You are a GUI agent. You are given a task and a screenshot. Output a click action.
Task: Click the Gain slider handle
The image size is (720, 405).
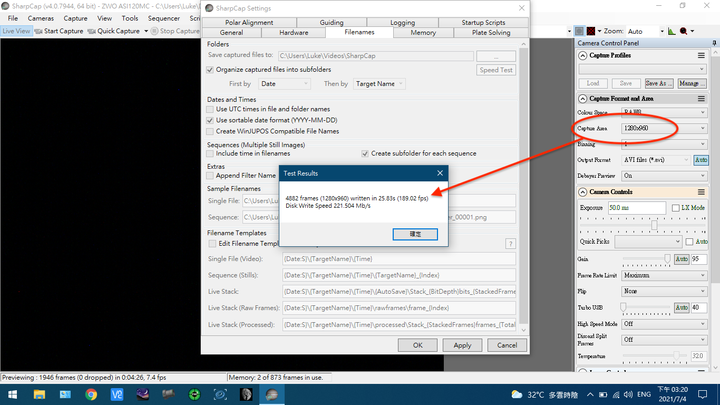pyautogui.click(x=667, y=259)
